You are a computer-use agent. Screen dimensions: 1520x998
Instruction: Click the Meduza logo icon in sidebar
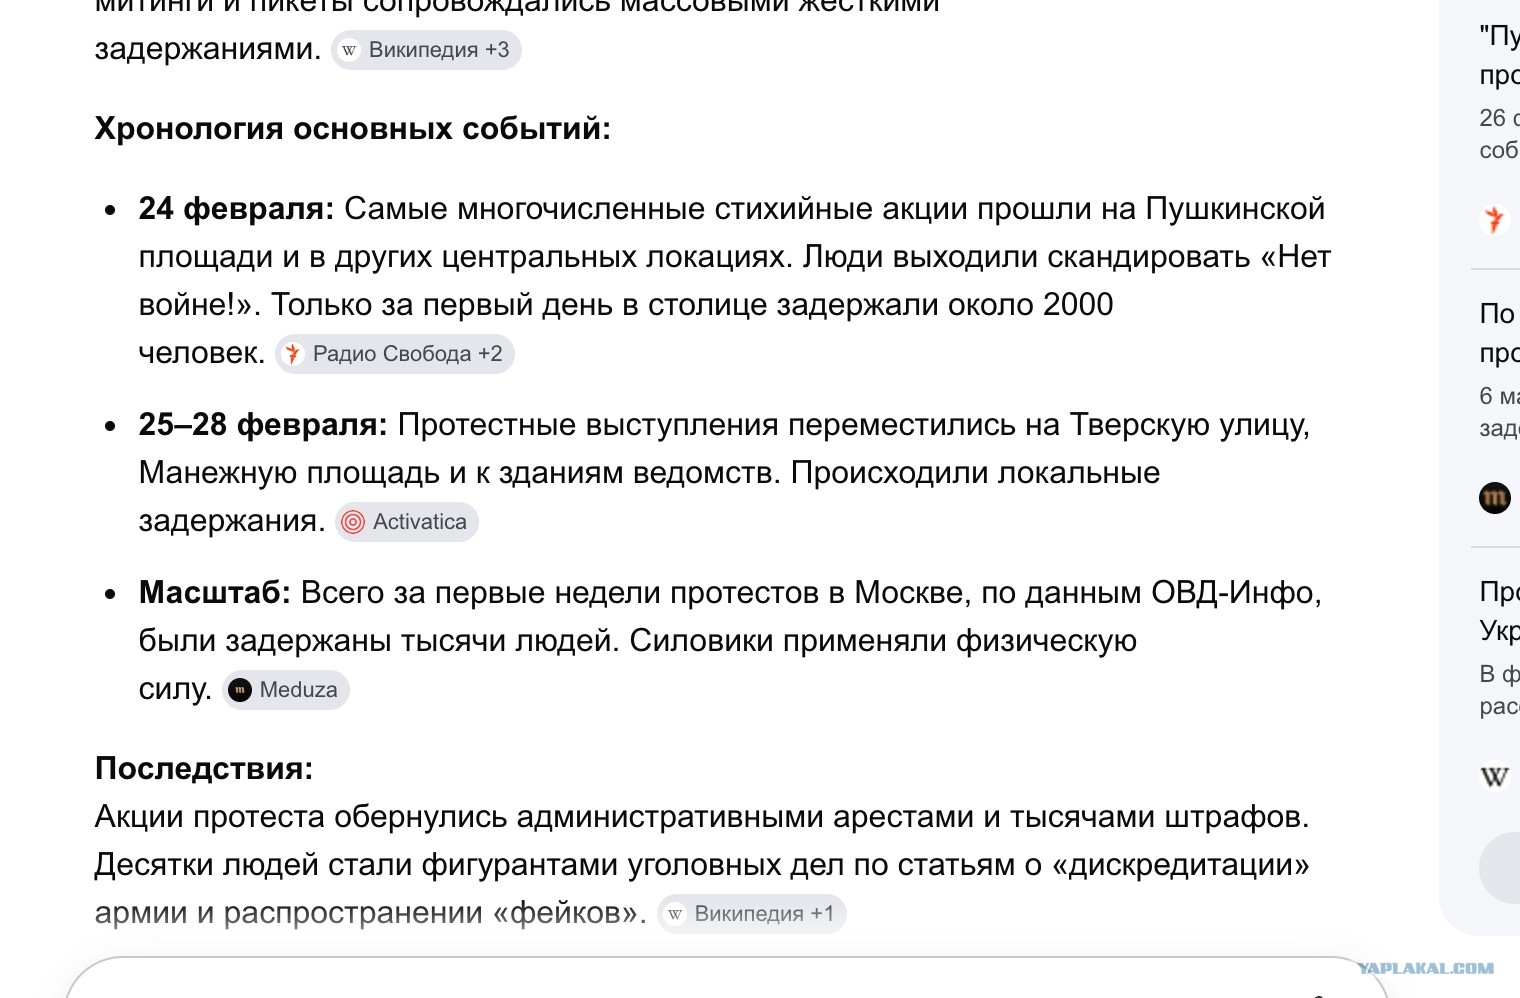1495,497
